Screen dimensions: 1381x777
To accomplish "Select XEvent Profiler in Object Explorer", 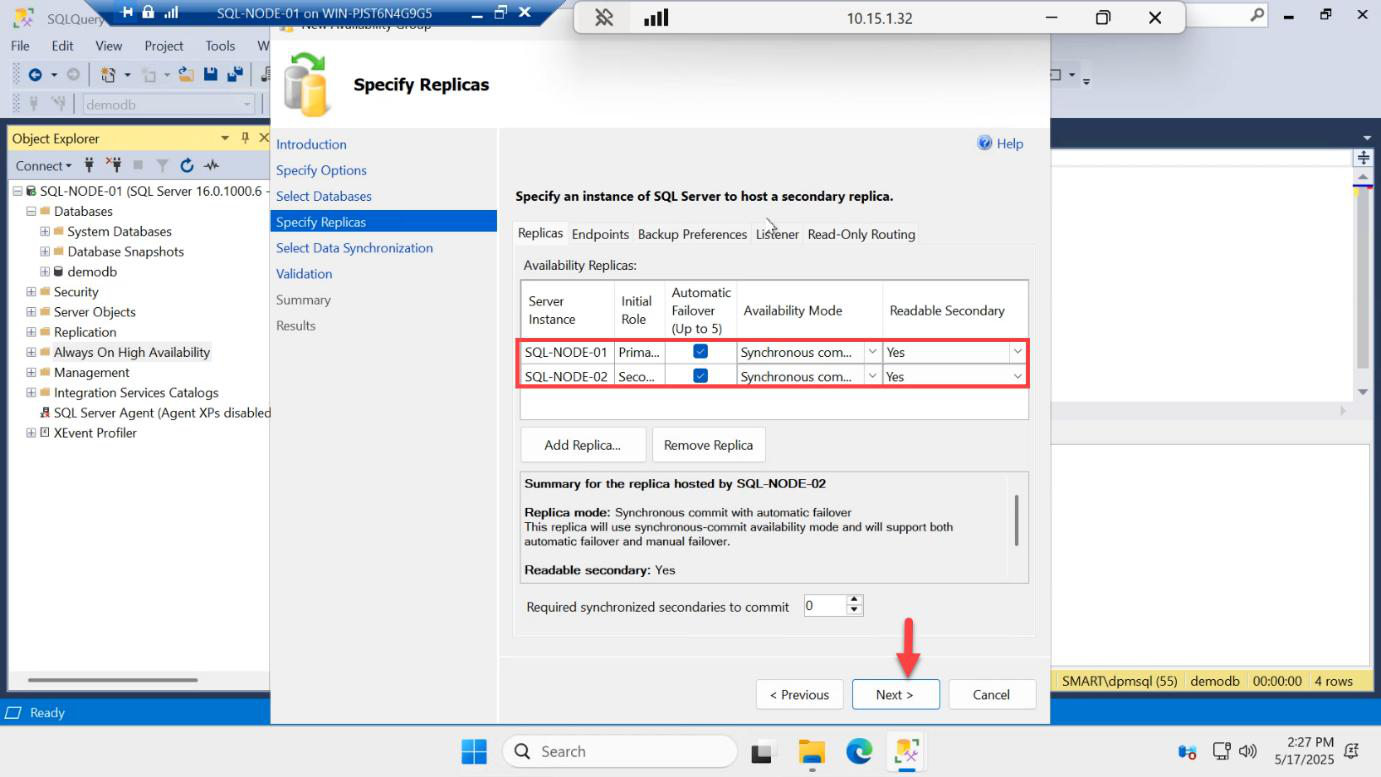I will click(x=95, y=433).
